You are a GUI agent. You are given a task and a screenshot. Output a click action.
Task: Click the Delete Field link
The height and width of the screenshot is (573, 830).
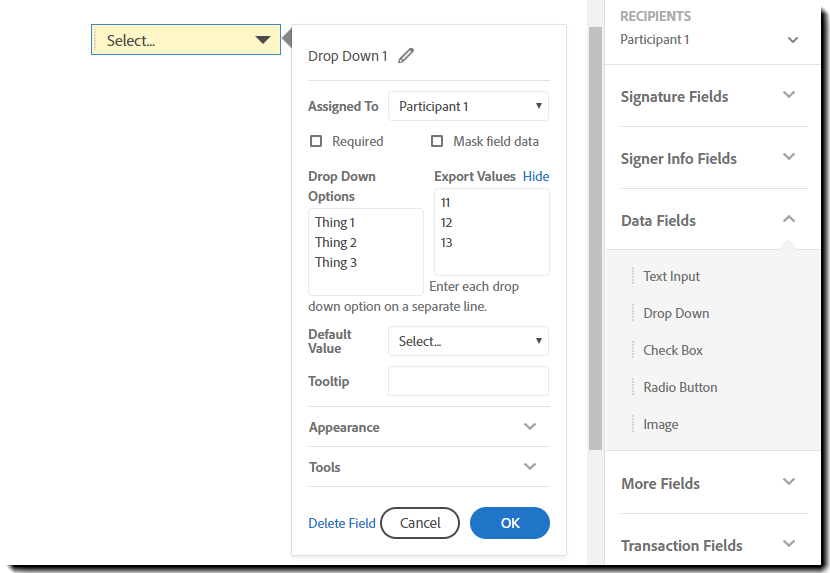342,523
